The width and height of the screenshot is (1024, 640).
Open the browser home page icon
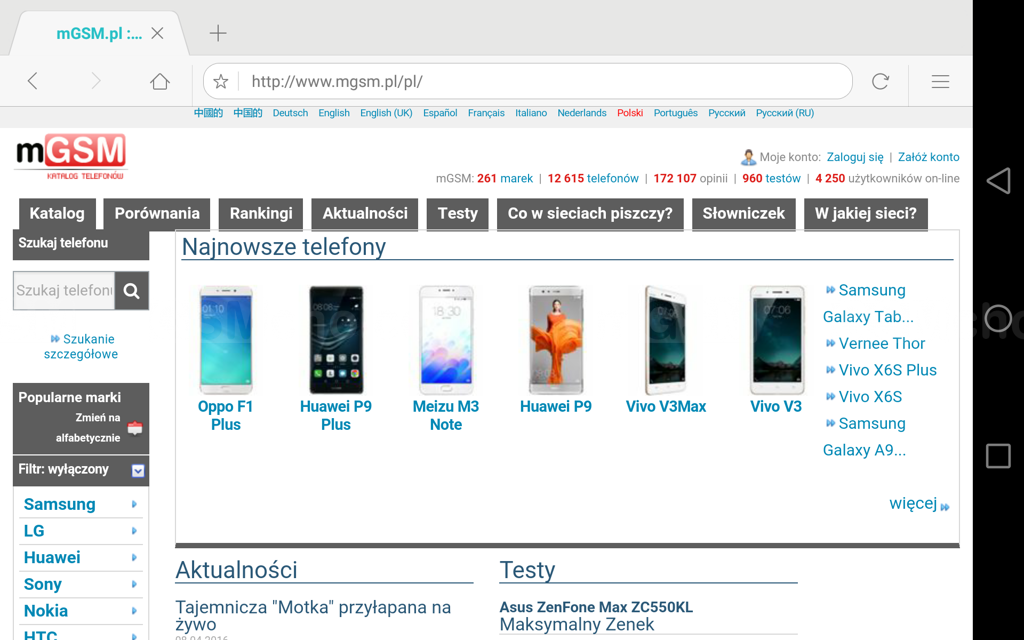point(160,81)
